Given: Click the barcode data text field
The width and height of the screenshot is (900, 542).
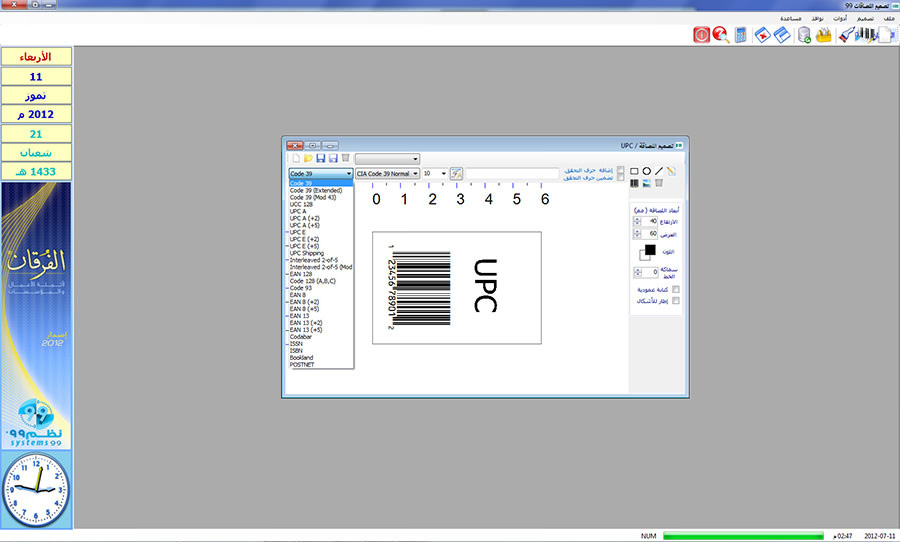Looking at the screenshot, I should [x=512, y=173].
